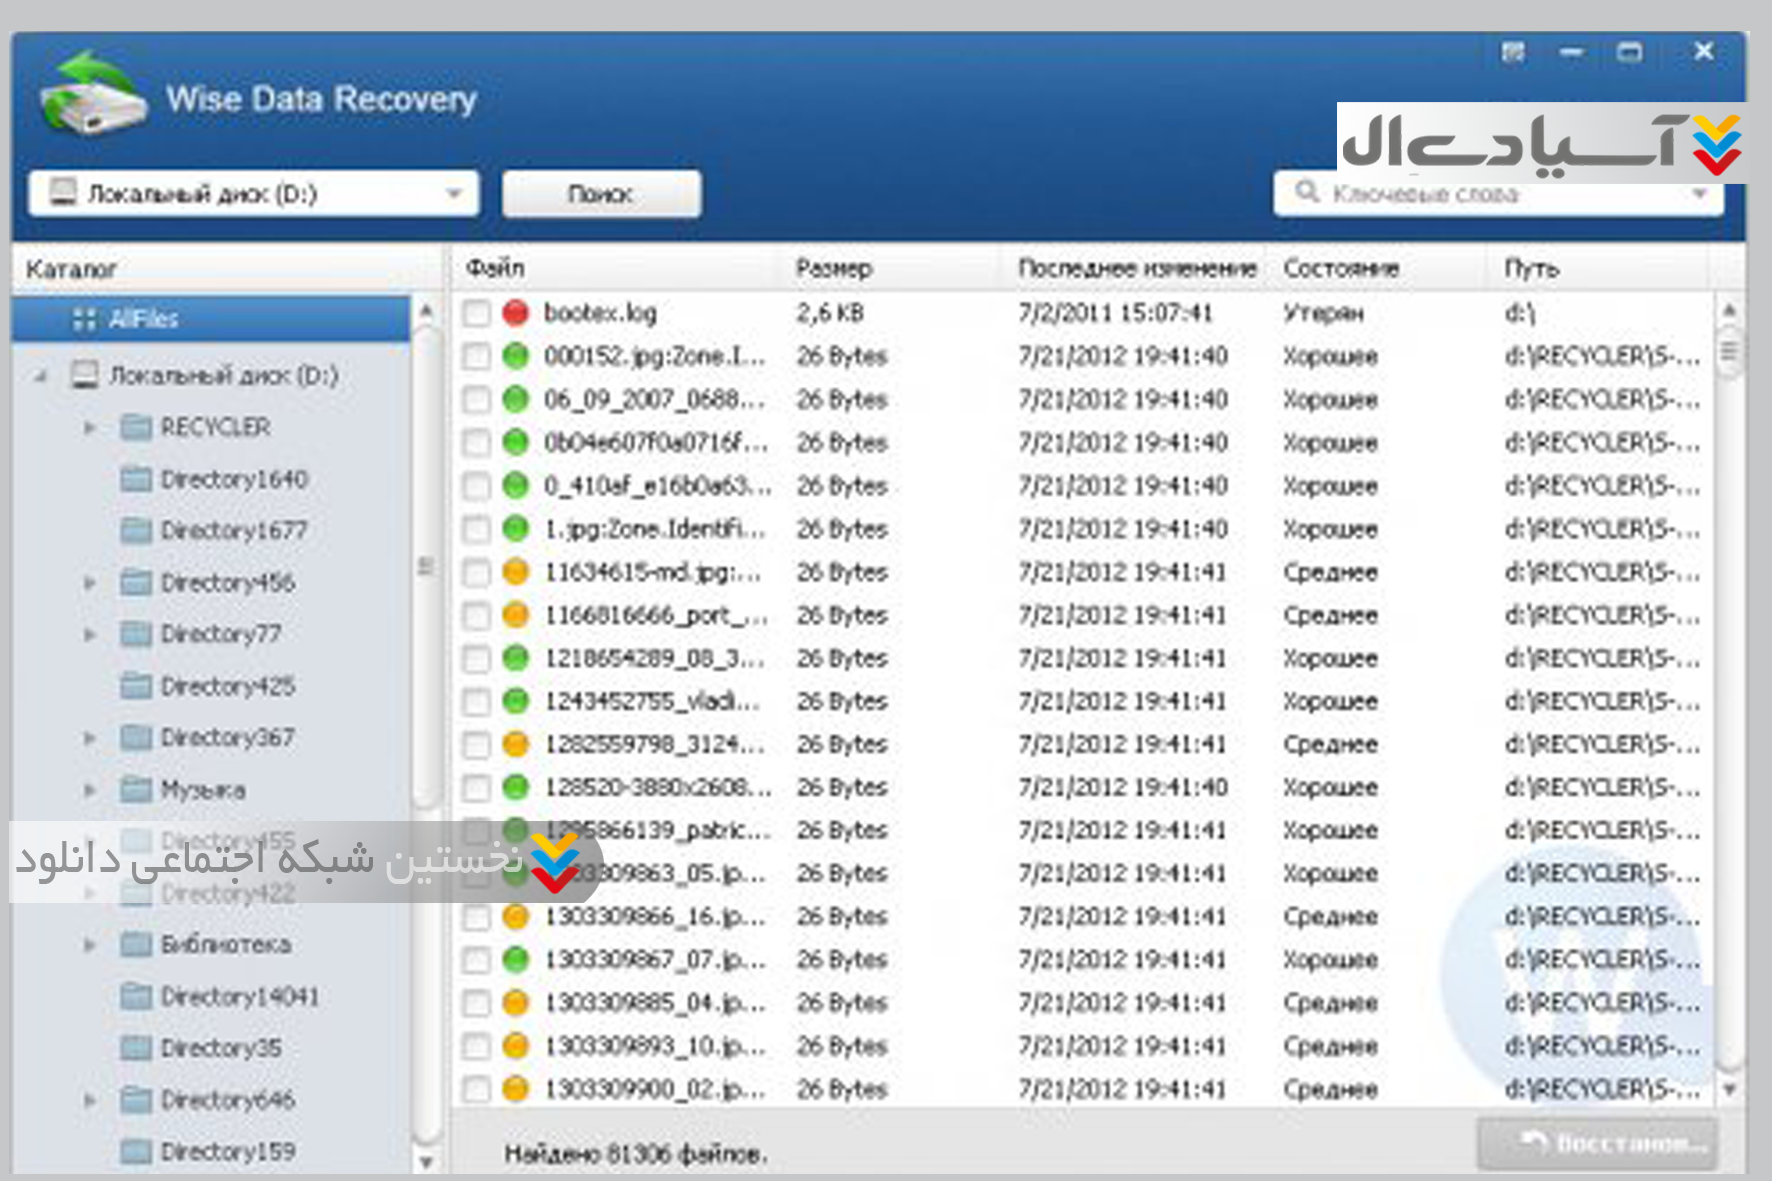Screen dimensions: 1772x1181
Task: Click the red status icon beside bootex.log
Action: click(x=515, y=313)
